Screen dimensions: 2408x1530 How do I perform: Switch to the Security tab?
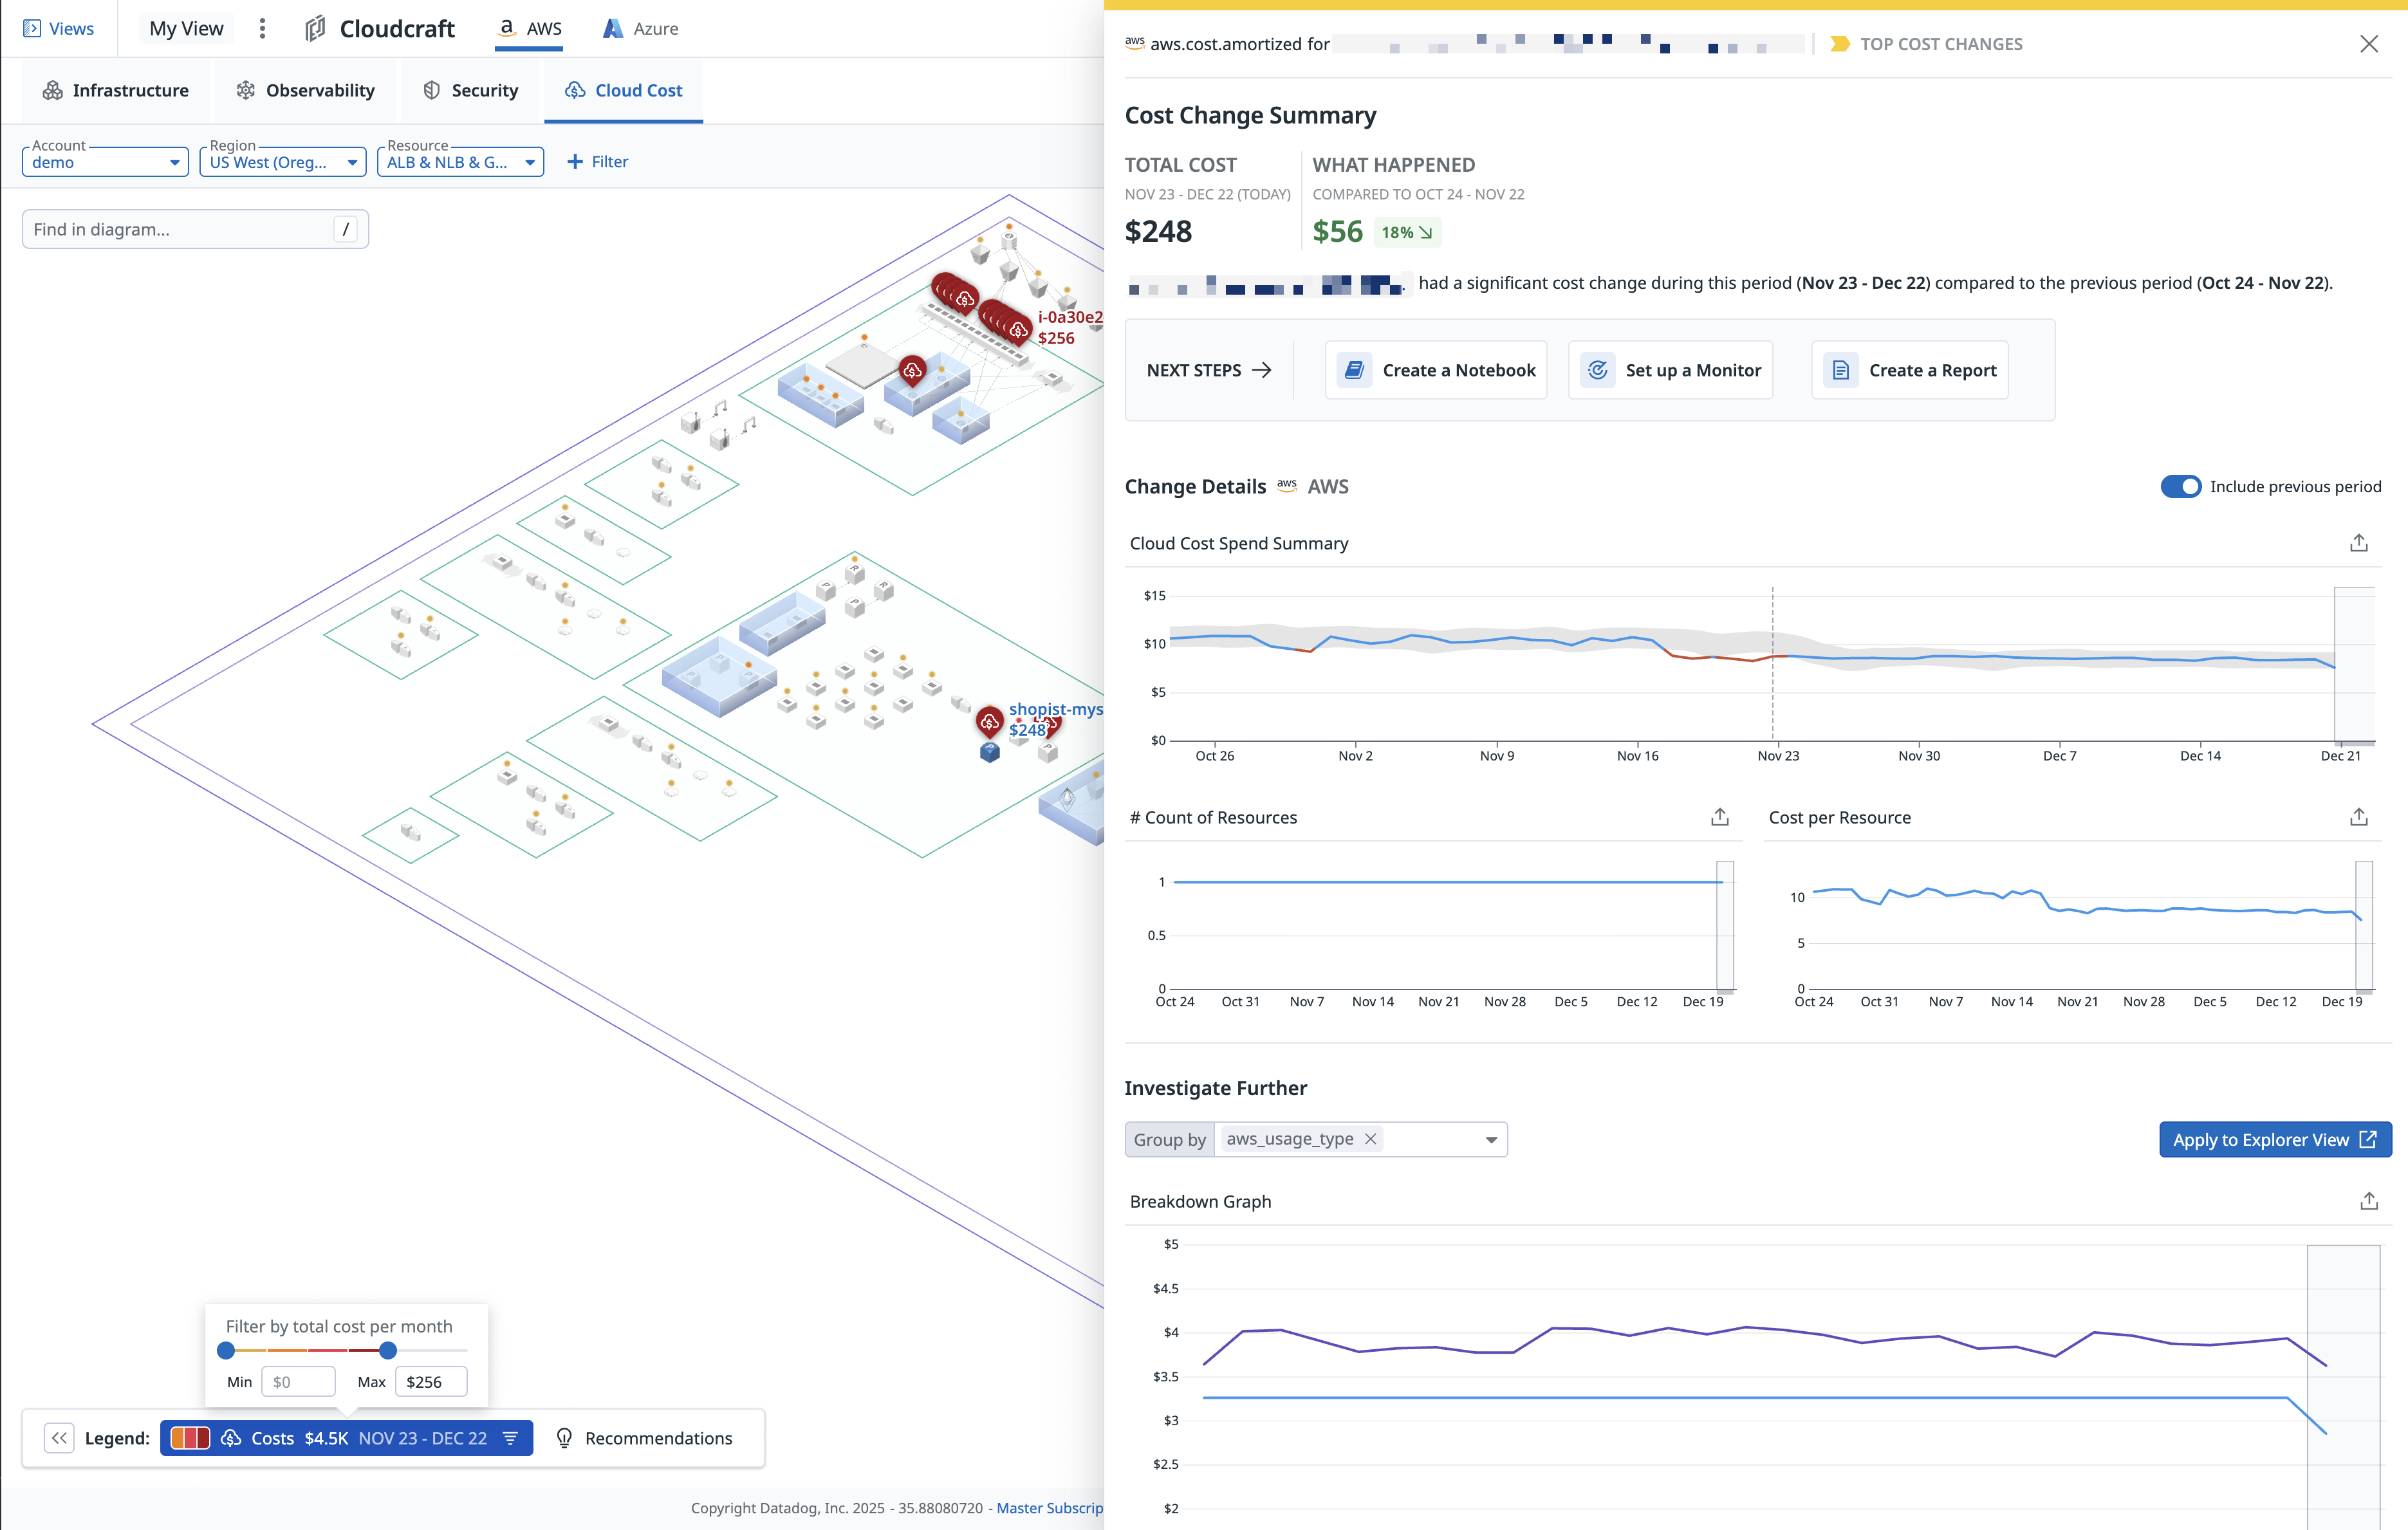470,90
